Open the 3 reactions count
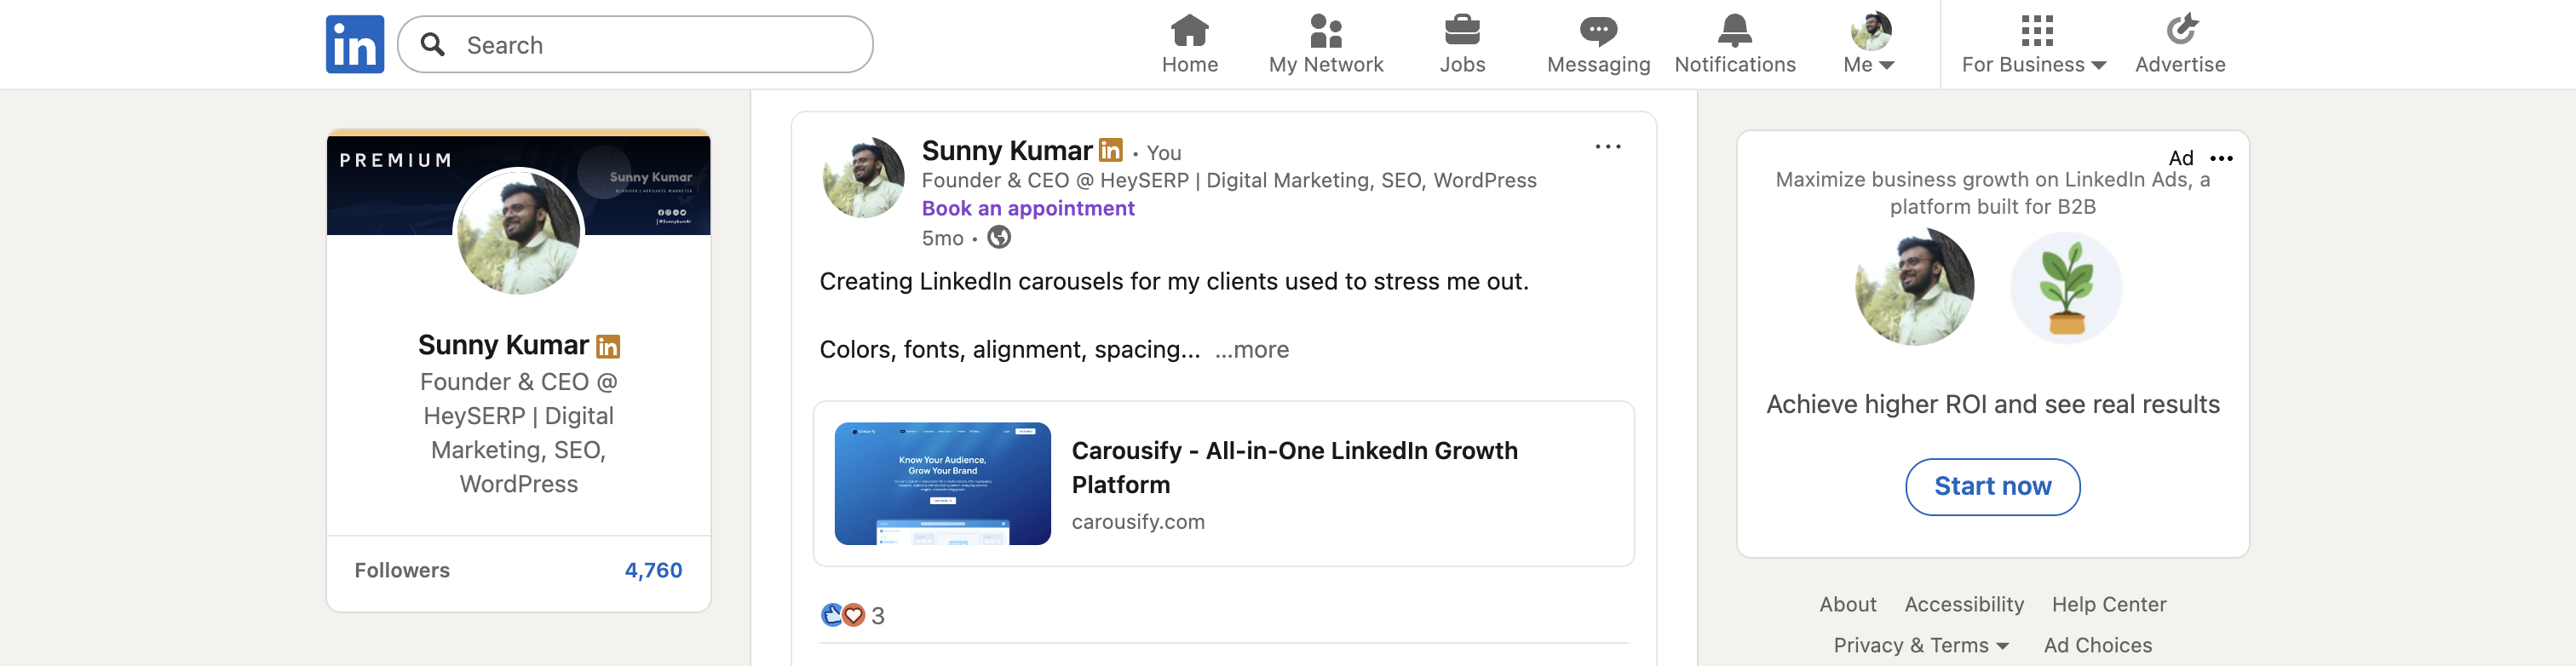 878,616
